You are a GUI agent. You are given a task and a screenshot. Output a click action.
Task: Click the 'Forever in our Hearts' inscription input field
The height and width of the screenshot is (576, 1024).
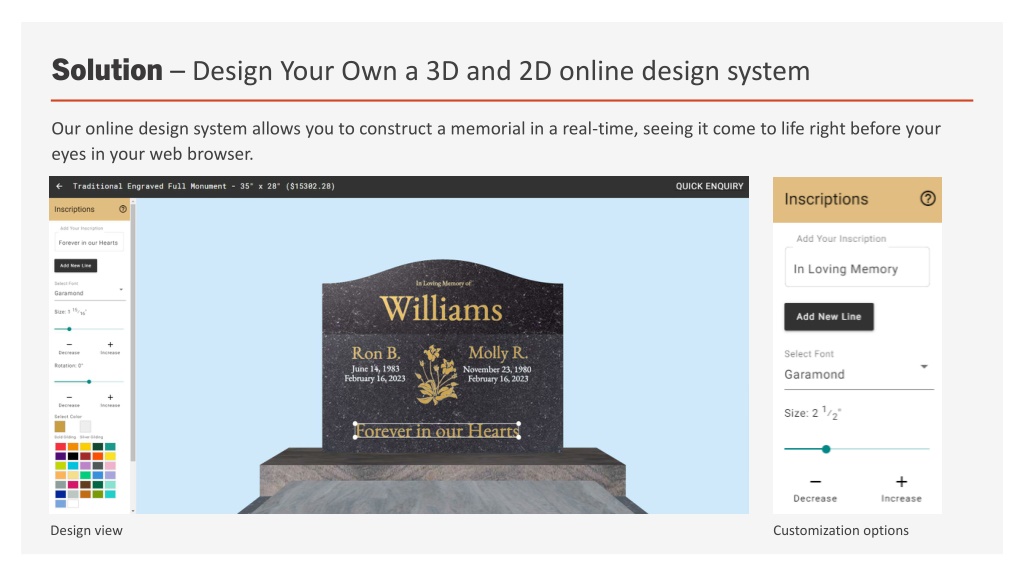[88, 242]
